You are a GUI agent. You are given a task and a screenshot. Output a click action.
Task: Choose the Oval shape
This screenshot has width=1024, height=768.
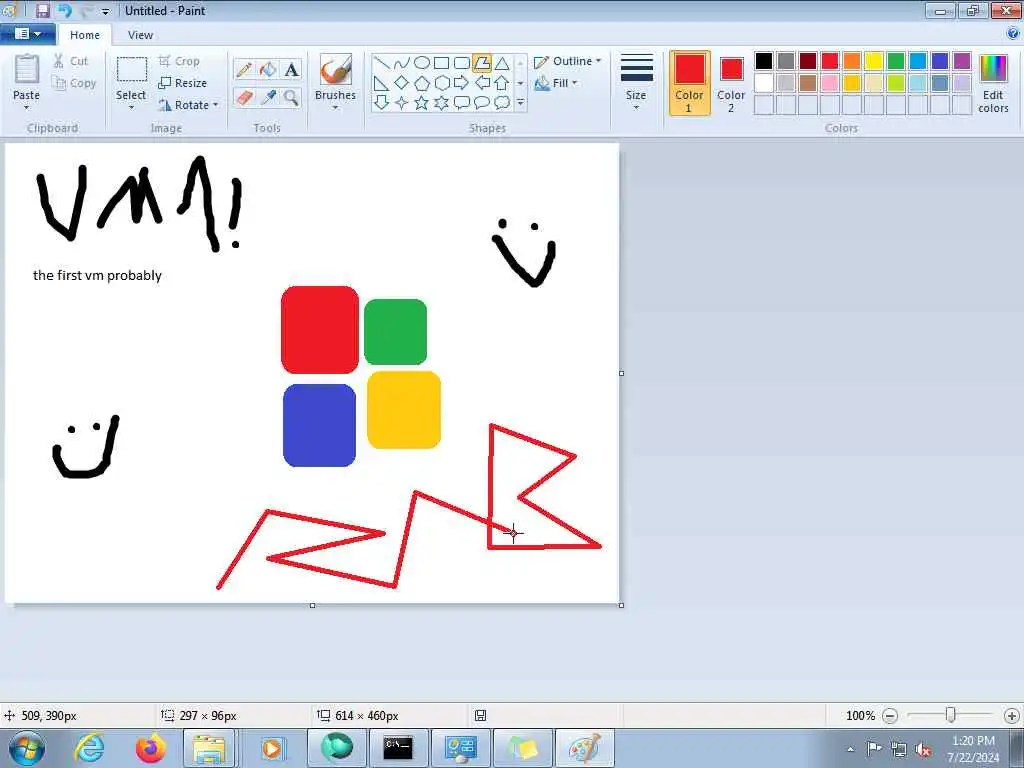pyautogui.click(x=422, y=63)
